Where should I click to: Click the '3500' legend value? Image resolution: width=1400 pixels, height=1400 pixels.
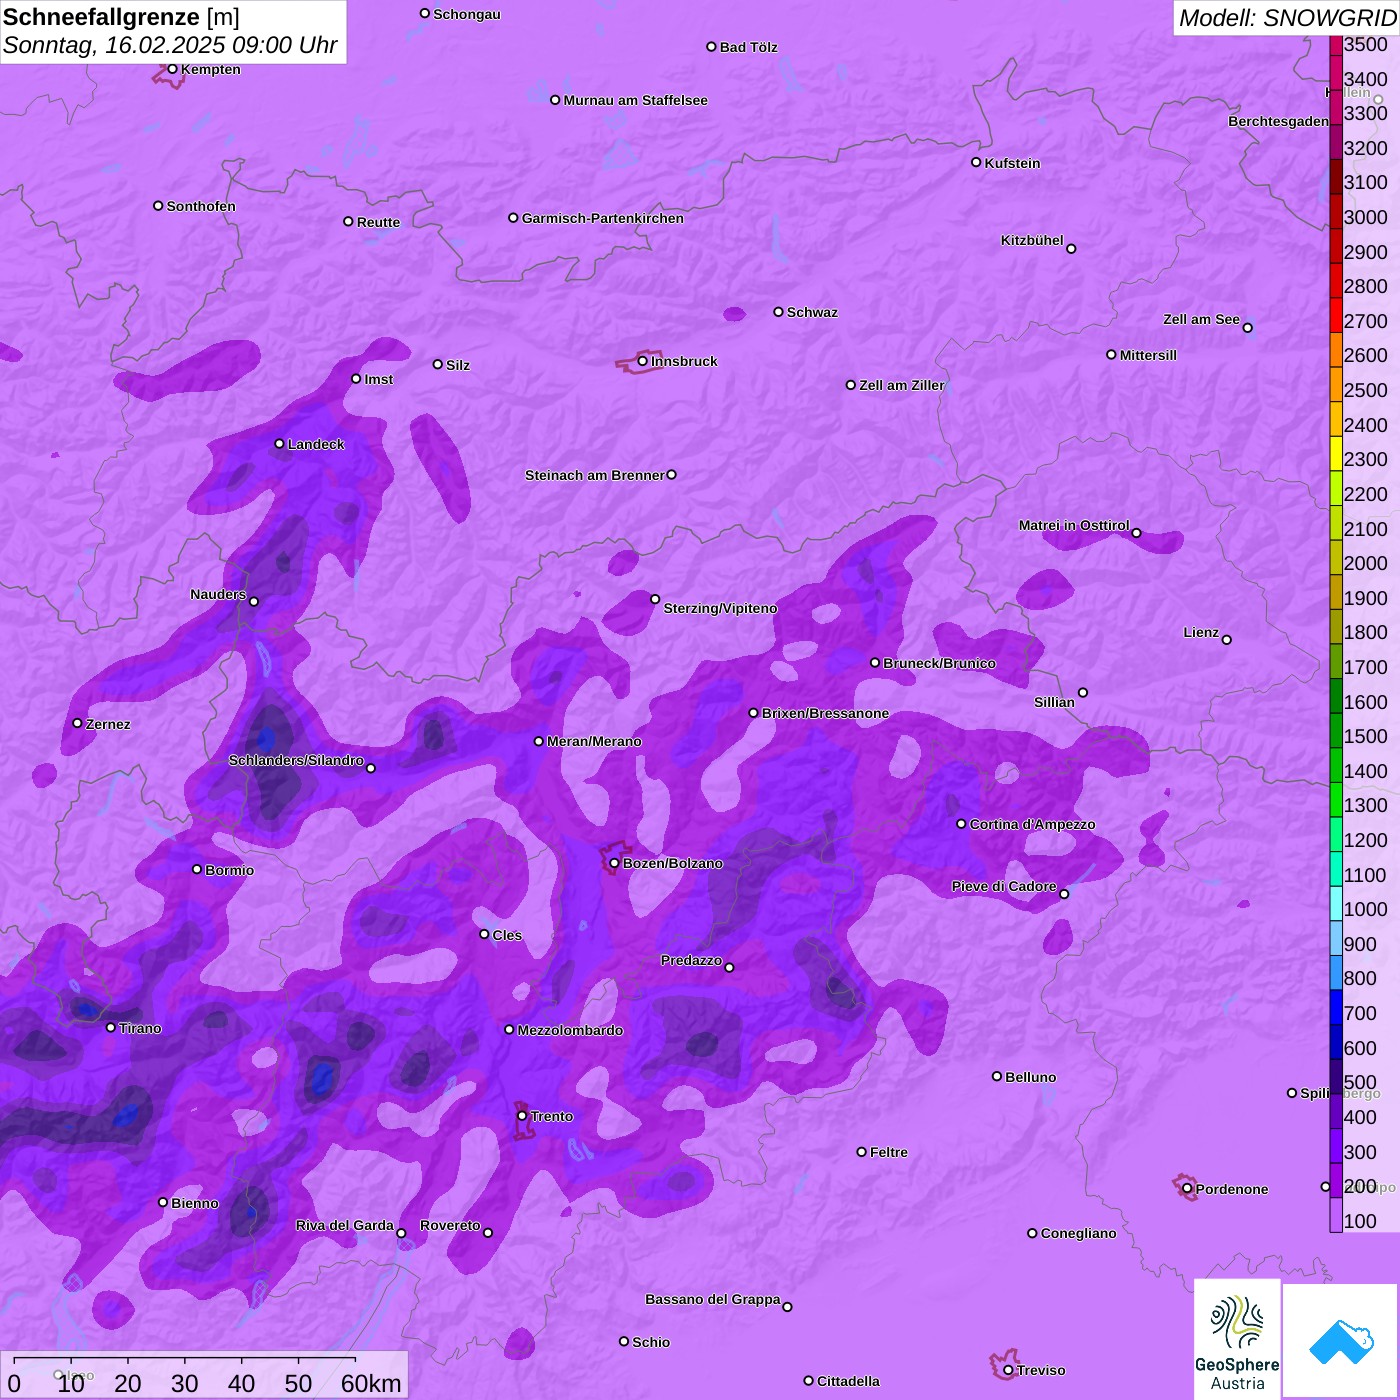coord(1366,44)
